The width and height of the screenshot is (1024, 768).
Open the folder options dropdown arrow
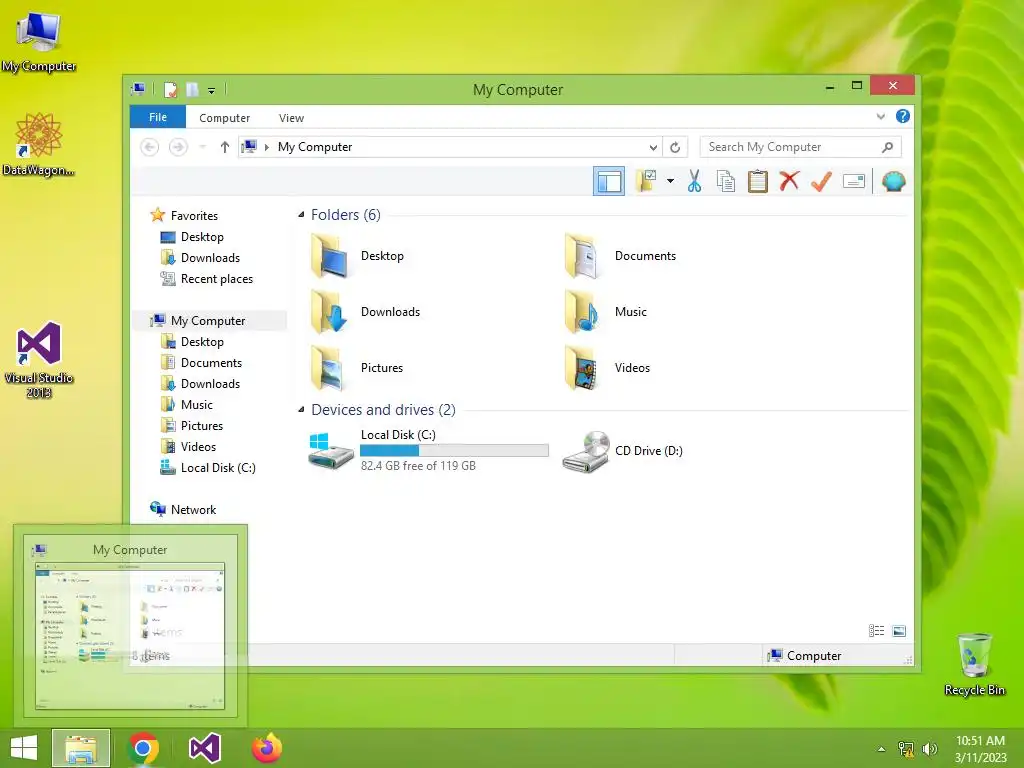coord(670,181)
